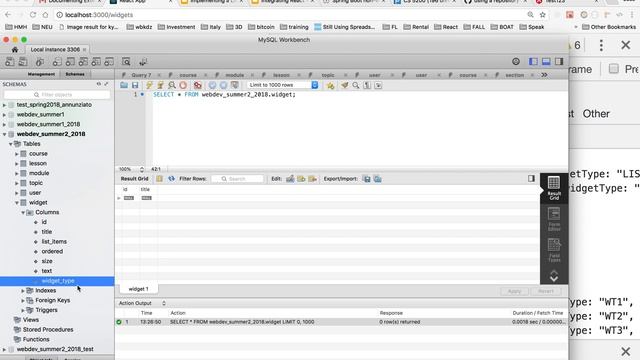Screen dimensions: 640x360
Task: Collapse the webdev_summer2_2018 schema
Action: coord(4,134)
